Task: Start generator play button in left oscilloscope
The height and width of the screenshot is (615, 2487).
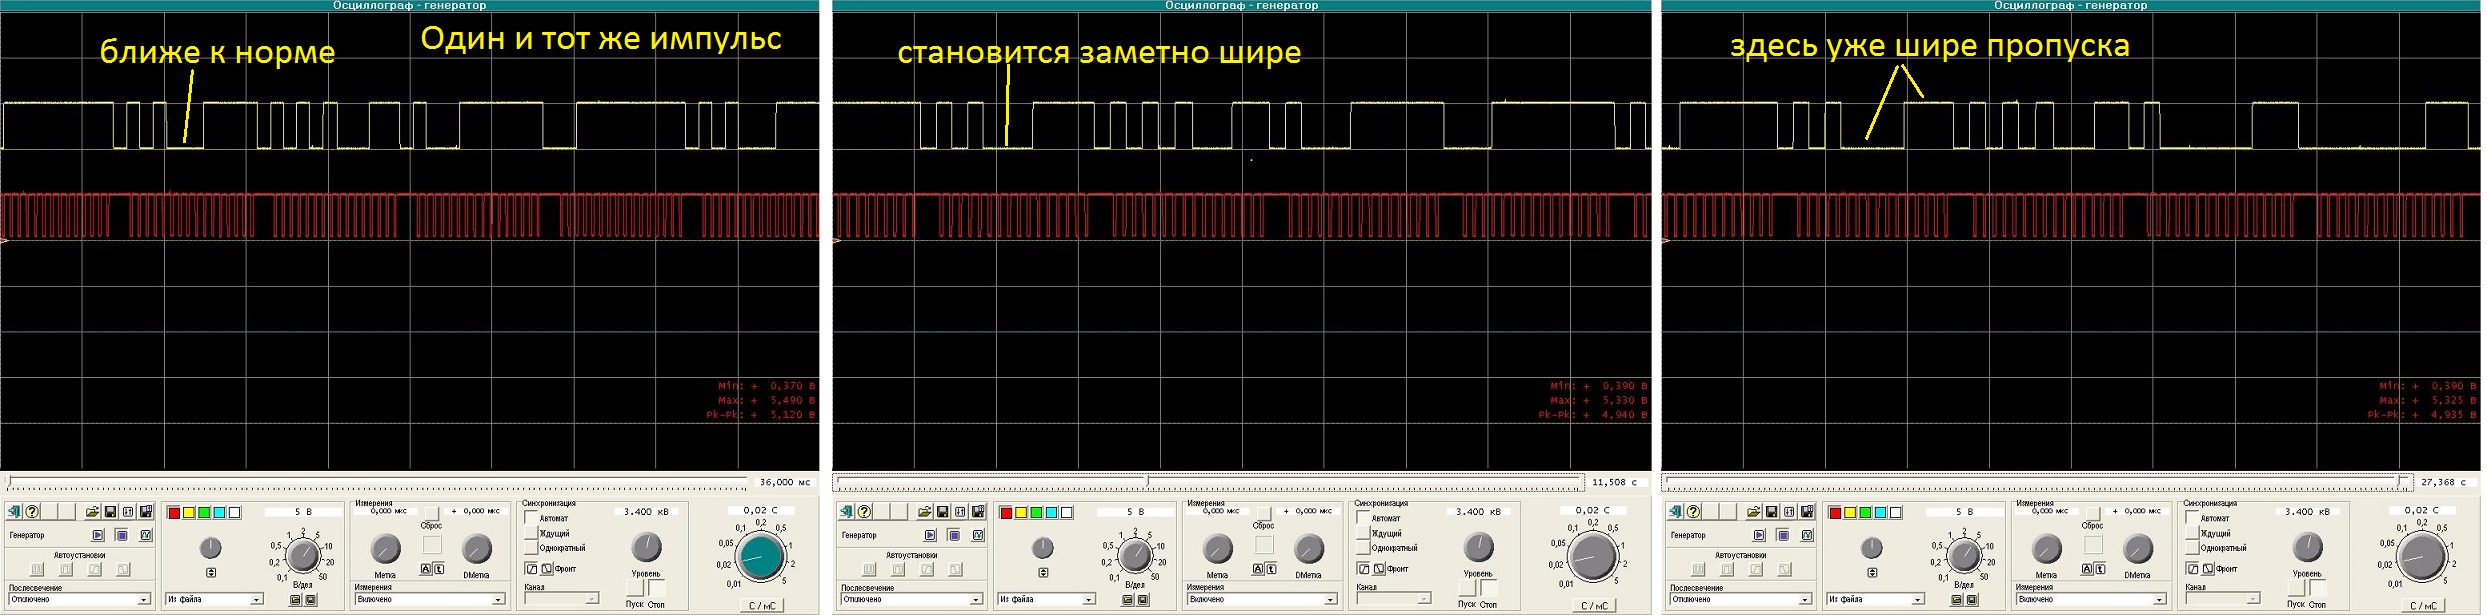Action: (x=98, y=535)
